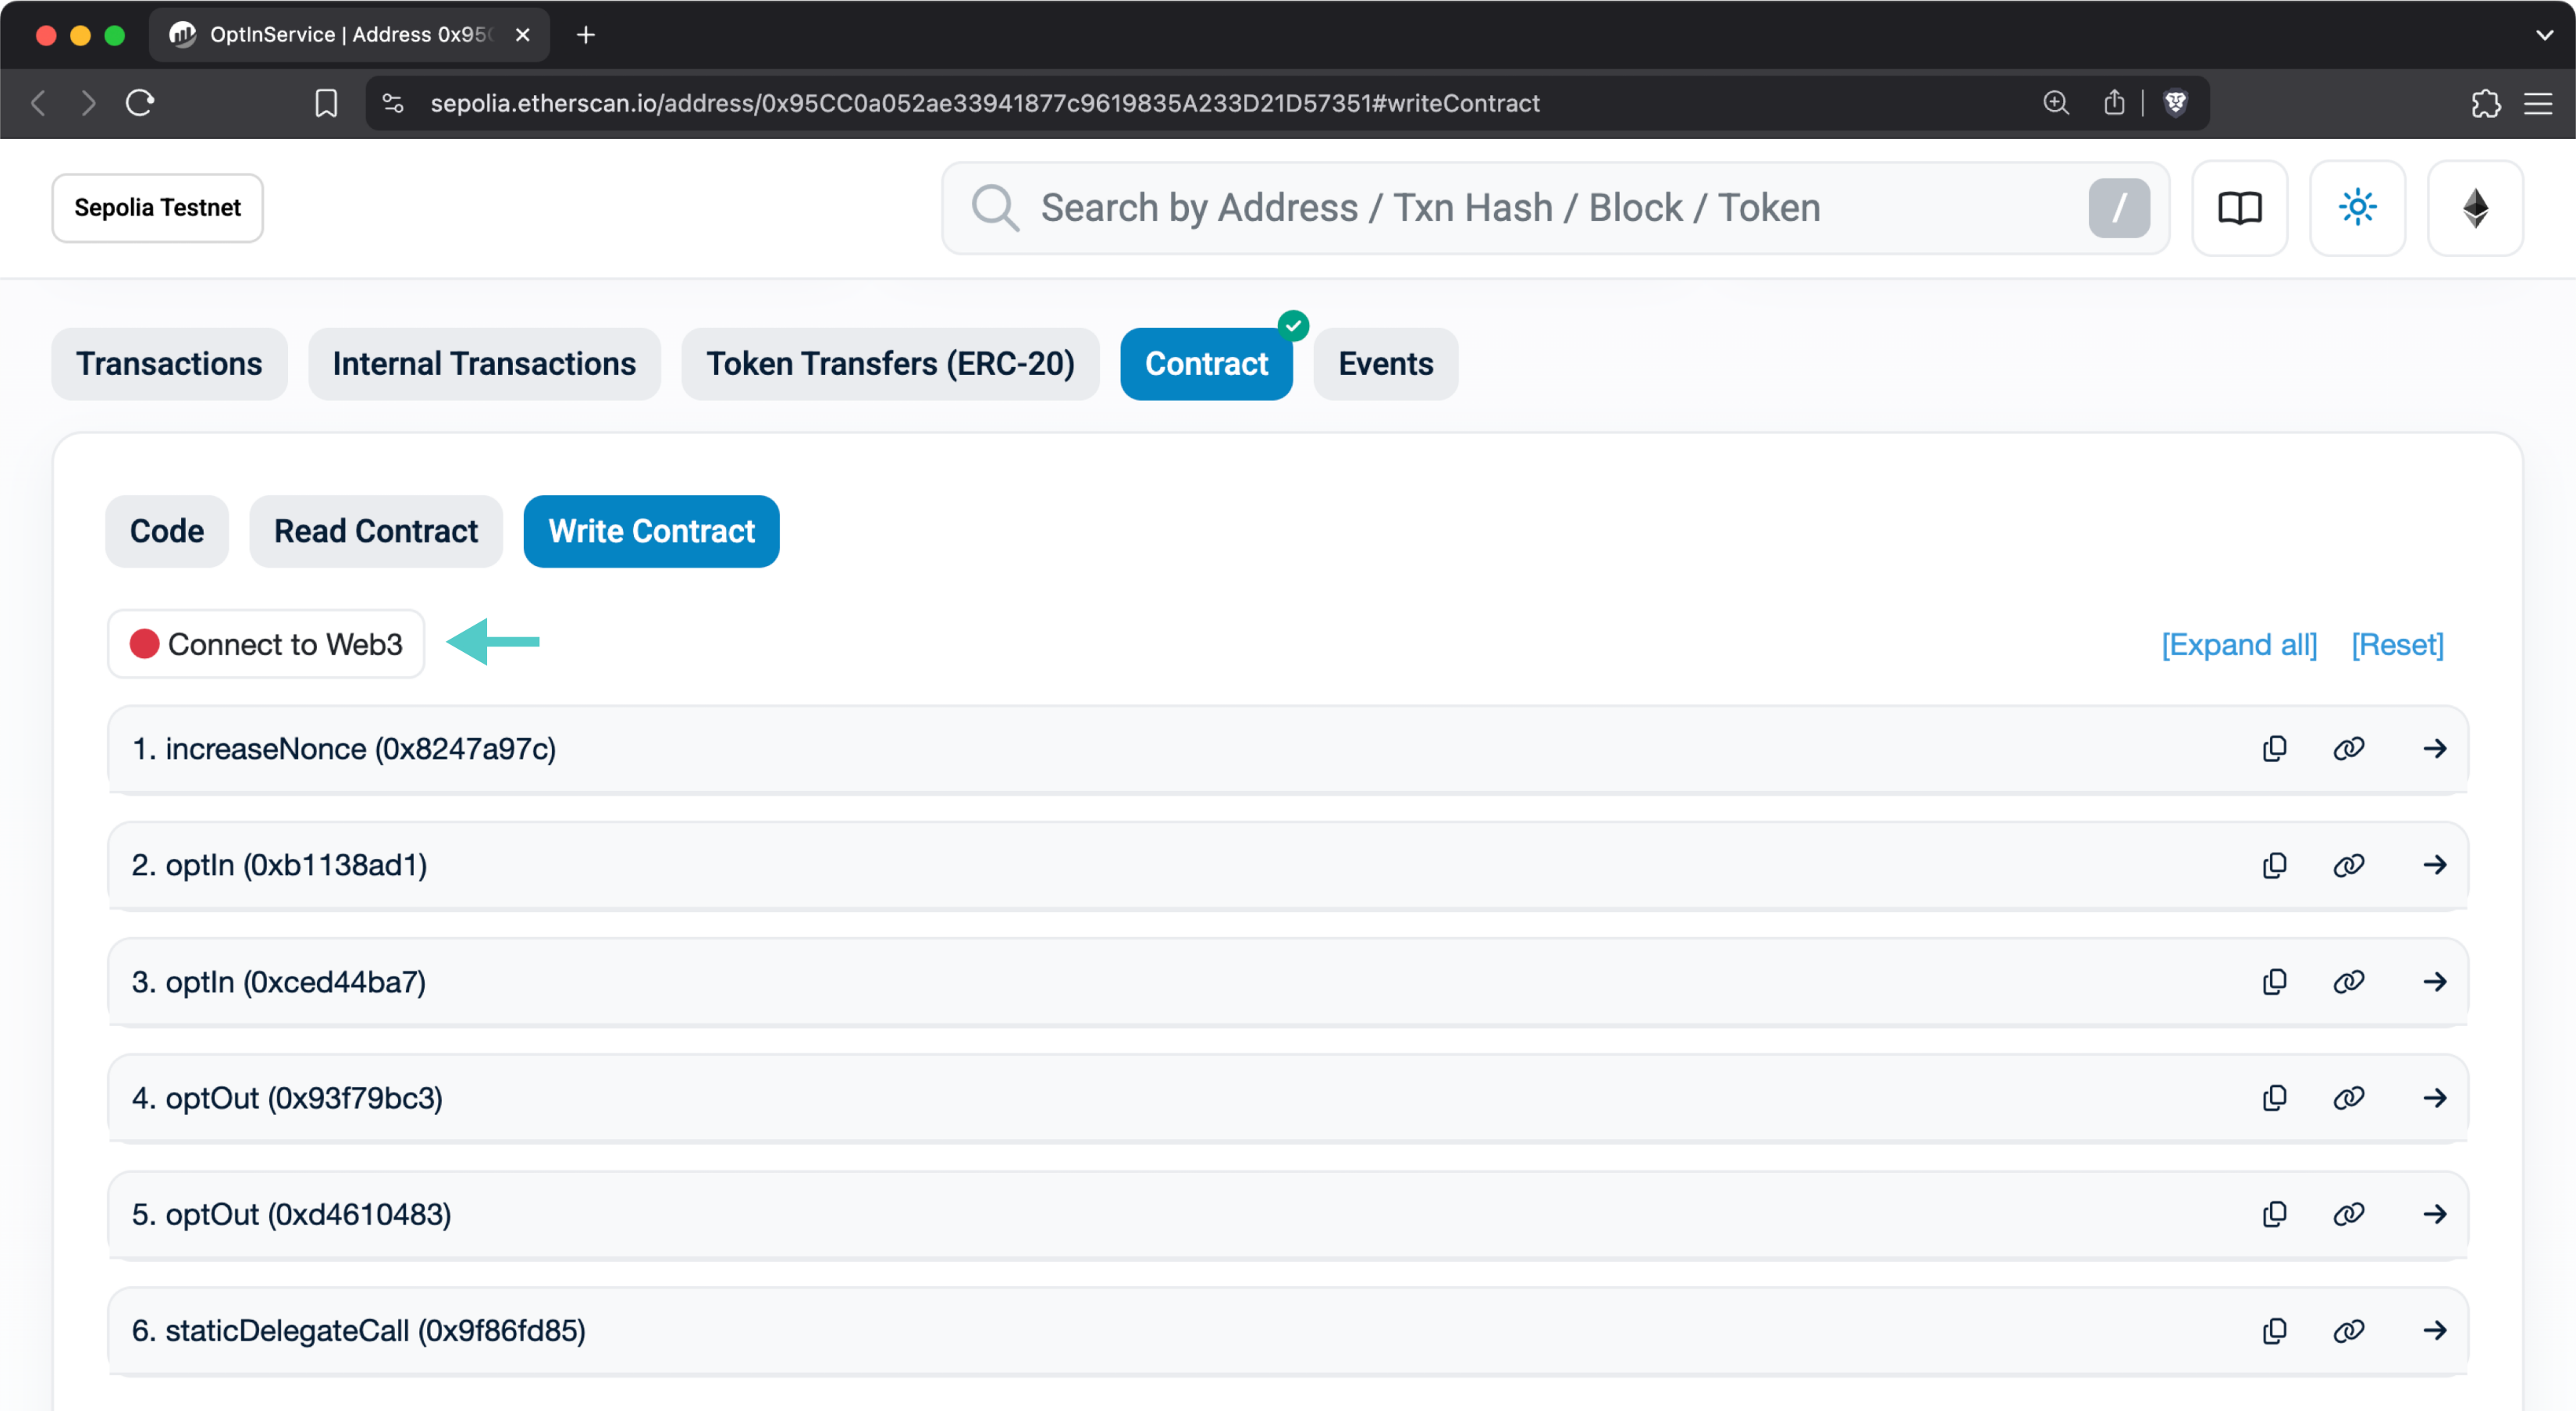Image resolution: width=2576 pixels, height=1411 pixels.
Task: Toggle light/dark theme sun icon
Action: tap(2357, 208)
